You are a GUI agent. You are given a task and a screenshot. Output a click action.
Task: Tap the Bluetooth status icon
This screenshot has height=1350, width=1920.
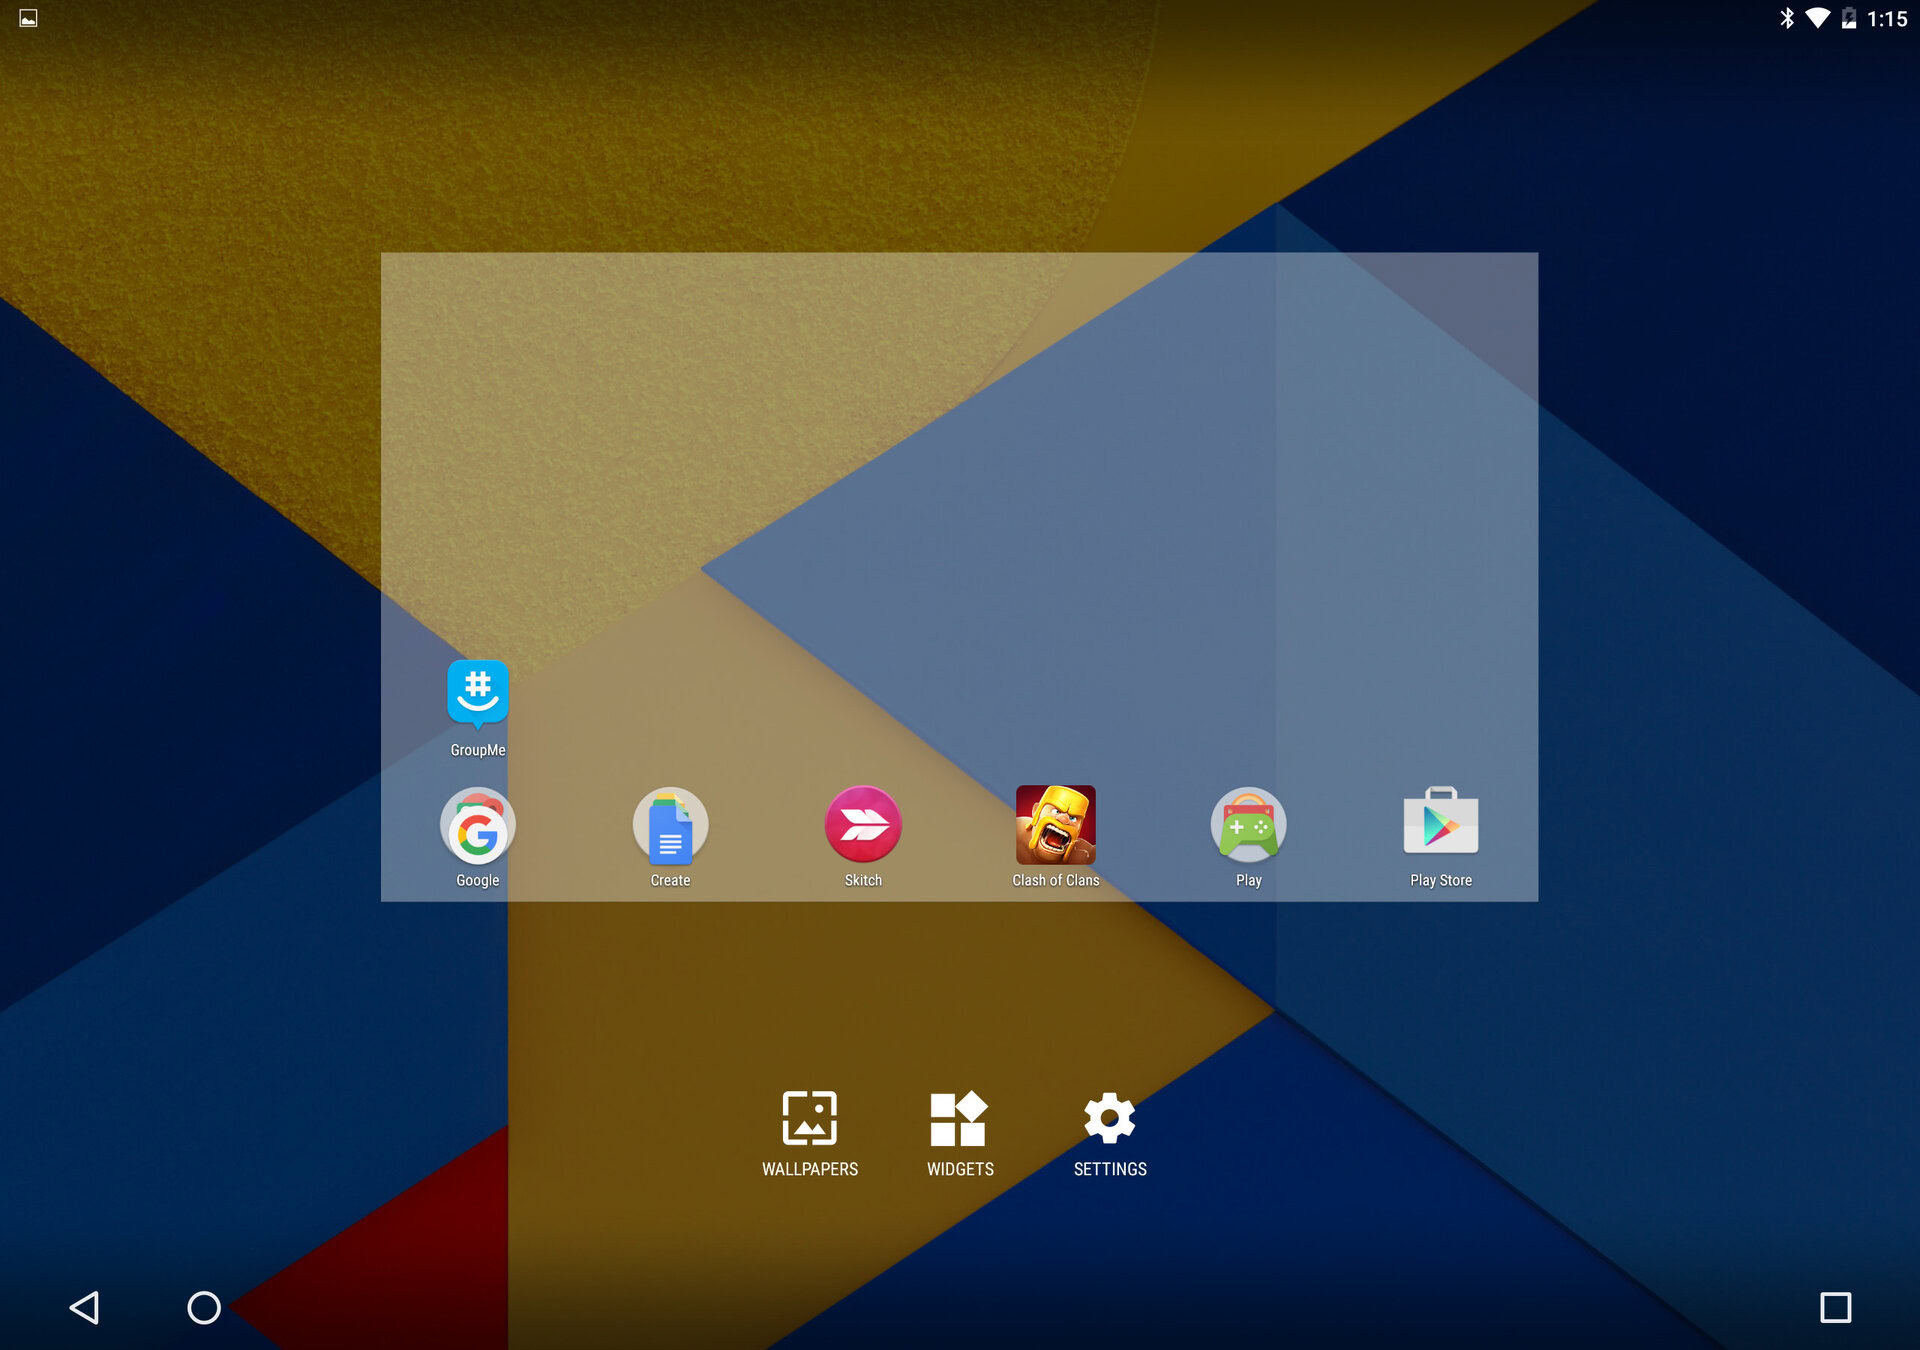[x=1786, y=18]
